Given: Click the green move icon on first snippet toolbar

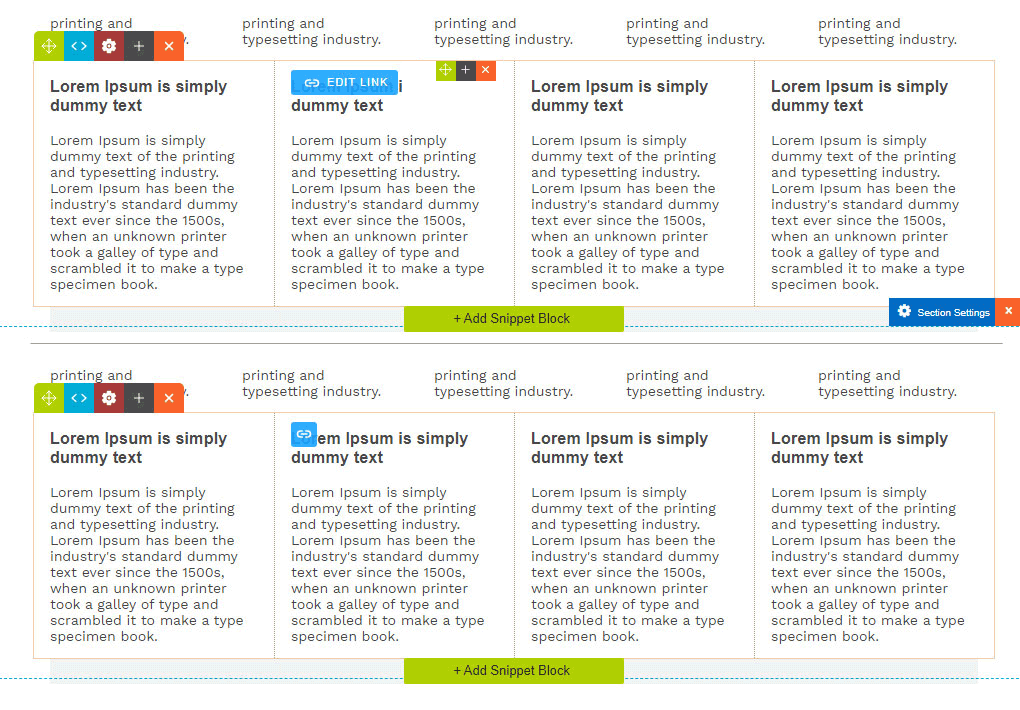Looking at the screenshot, I should coord(49,46).
